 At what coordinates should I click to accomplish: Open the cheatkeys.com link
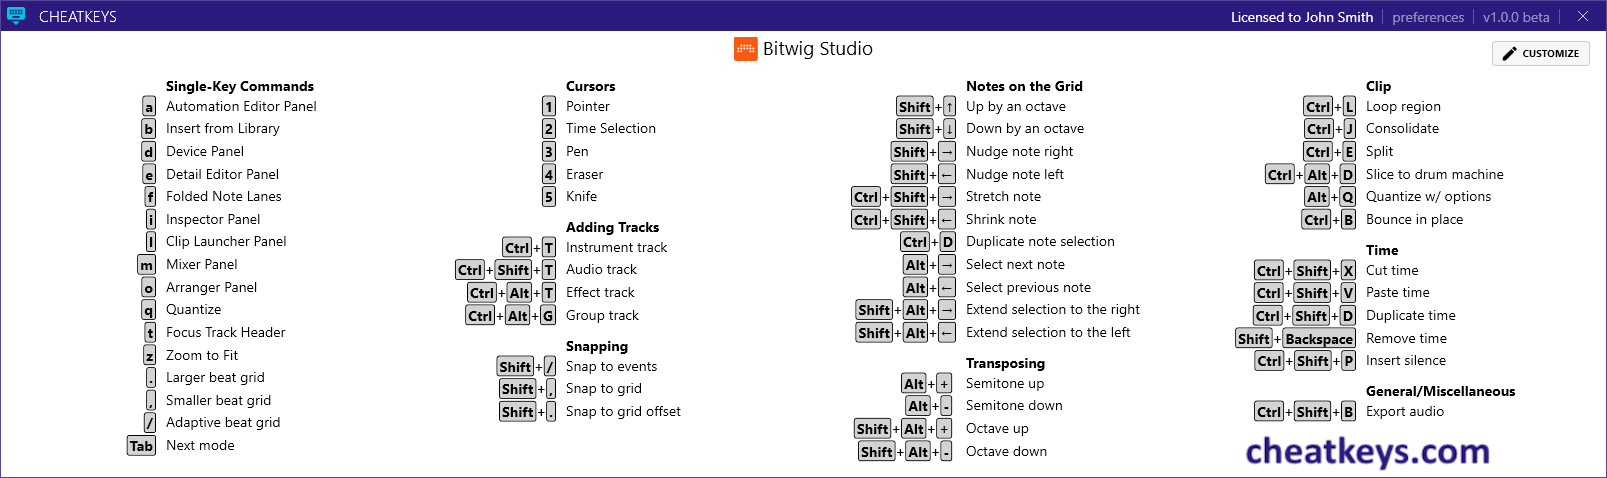pyautogui.click(x=1367, y=451)
